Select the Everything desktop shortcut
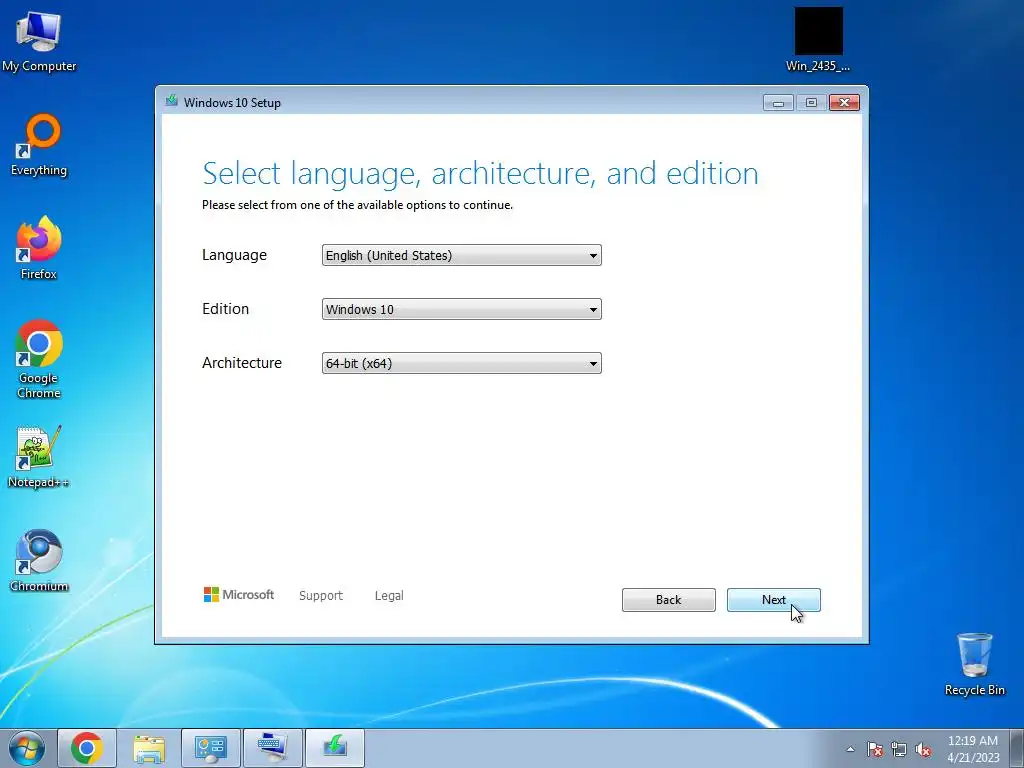Screen dimensions: 1024x768 [39, 145]
